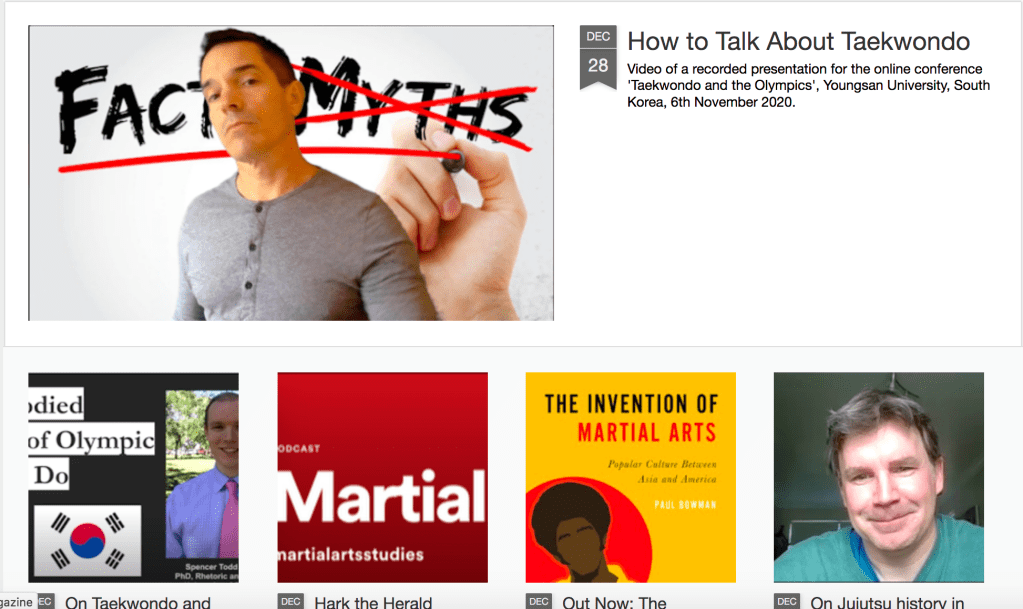Open the Facts vs Myths featured video image
1023x609 pixels.
pyautogui.click(x=290, y=173)
